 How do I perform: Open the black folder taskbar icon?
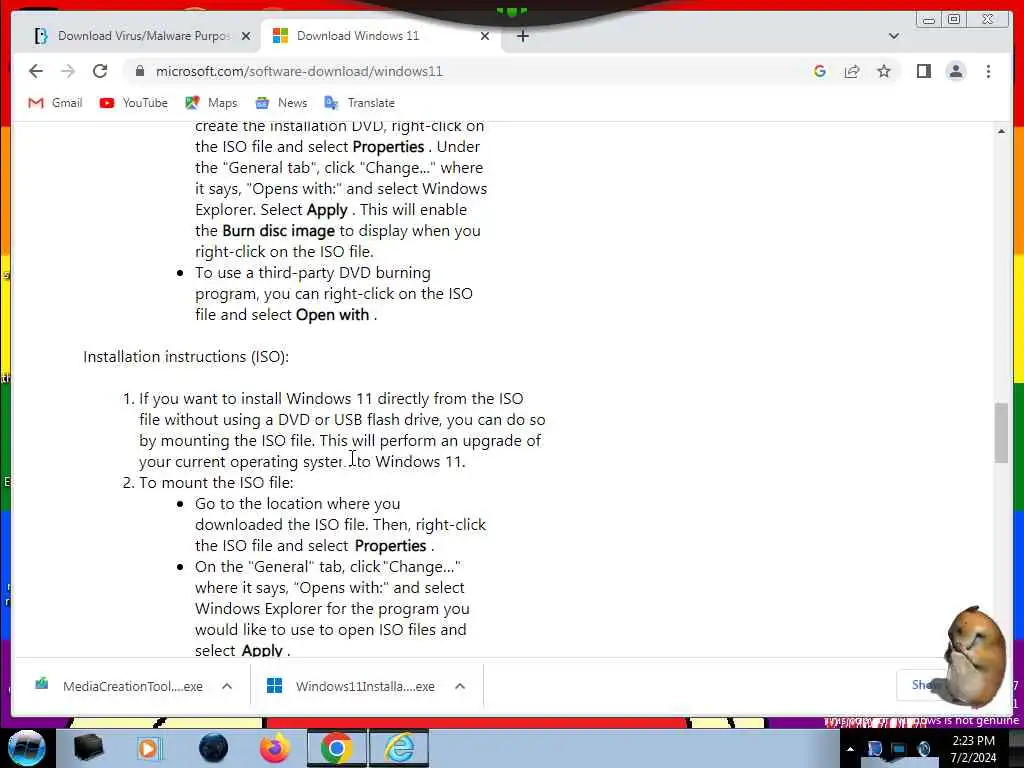88,748
